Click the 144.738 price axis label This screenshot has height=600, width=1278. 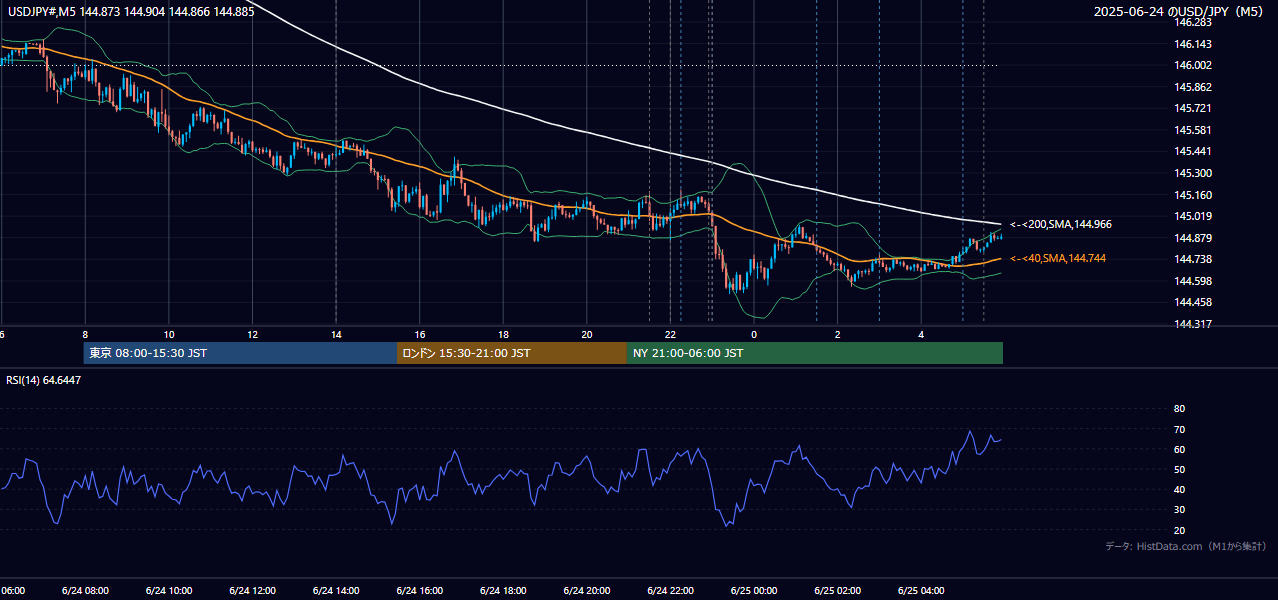point(1194,259)
